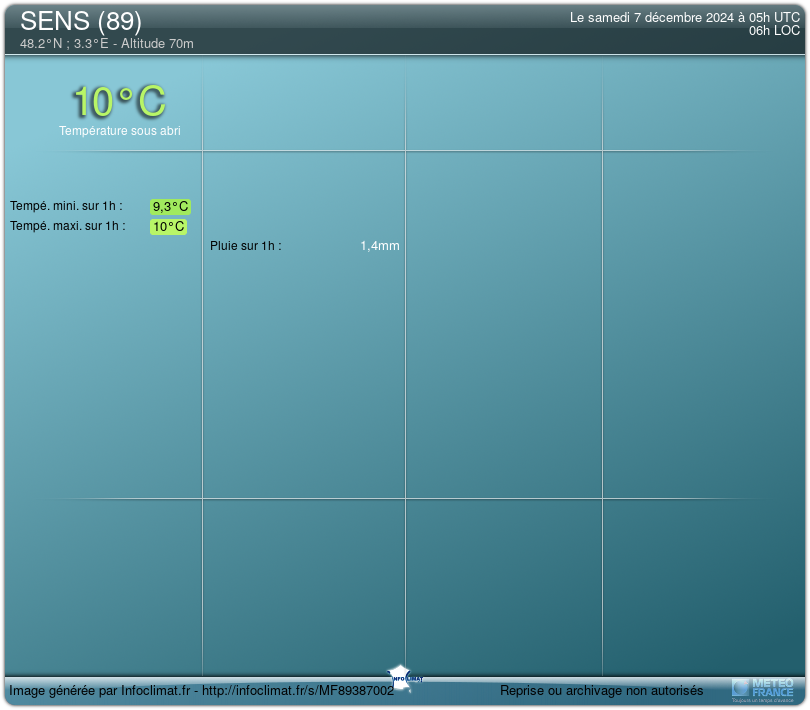Screen dimensions: 810x710
Task: Click the green 9,3°C minimum temperature badge
Action: (x=170, y=207)
